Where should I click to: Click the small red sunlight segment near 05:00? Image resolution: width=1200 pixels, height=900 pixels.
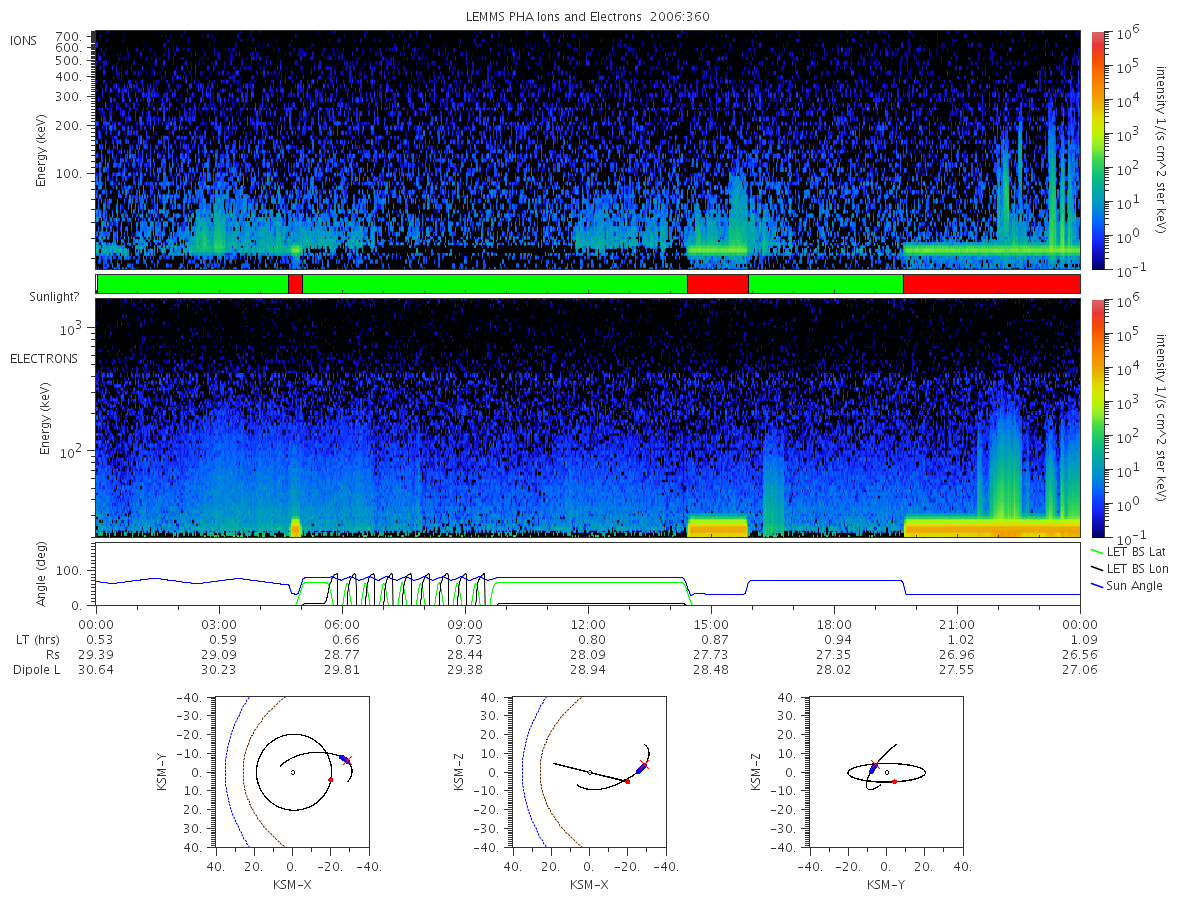pyautogui.click(x=295, y=284)
